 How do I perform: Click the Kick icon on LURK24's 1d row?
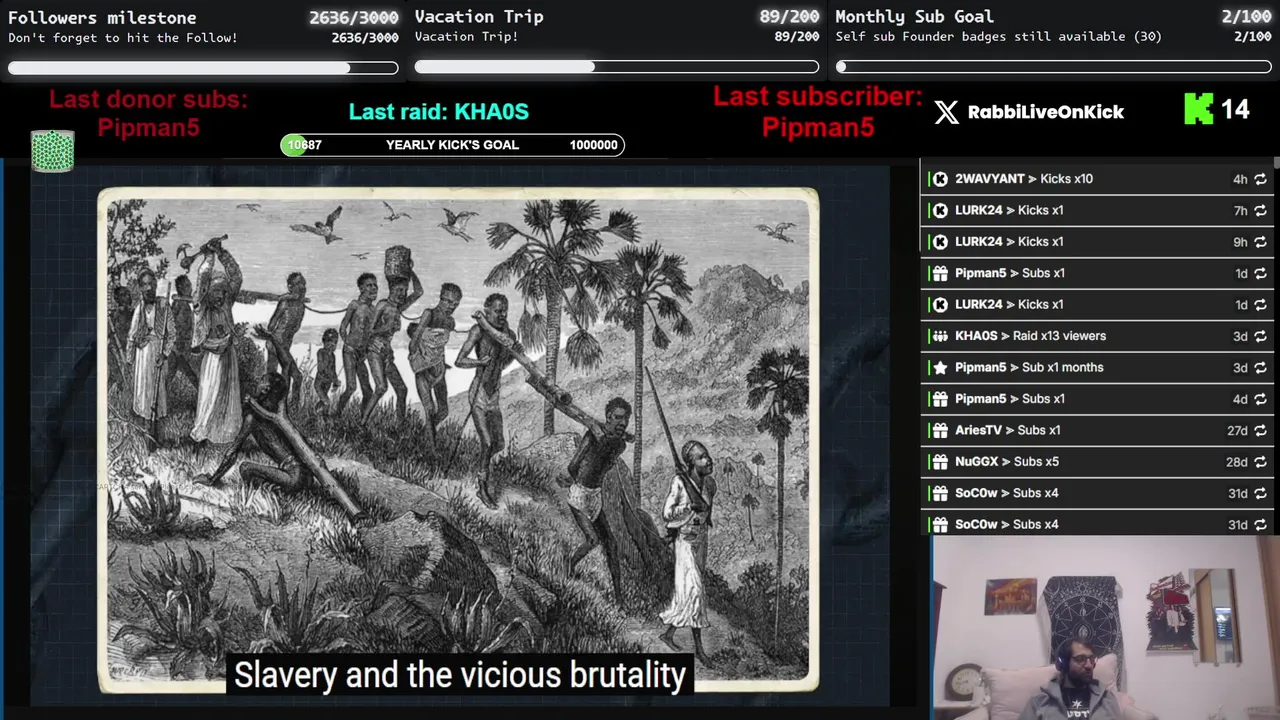tap(940, 304)
